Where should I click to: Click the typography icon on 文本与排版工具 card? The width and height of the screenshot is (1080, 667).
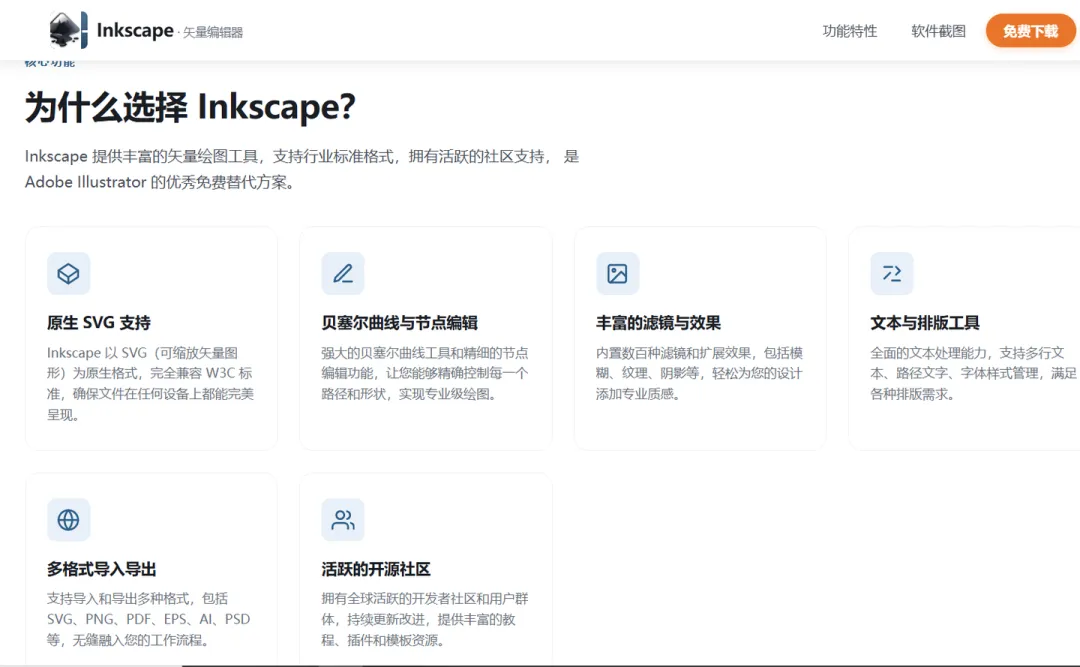tap(892, 274)
